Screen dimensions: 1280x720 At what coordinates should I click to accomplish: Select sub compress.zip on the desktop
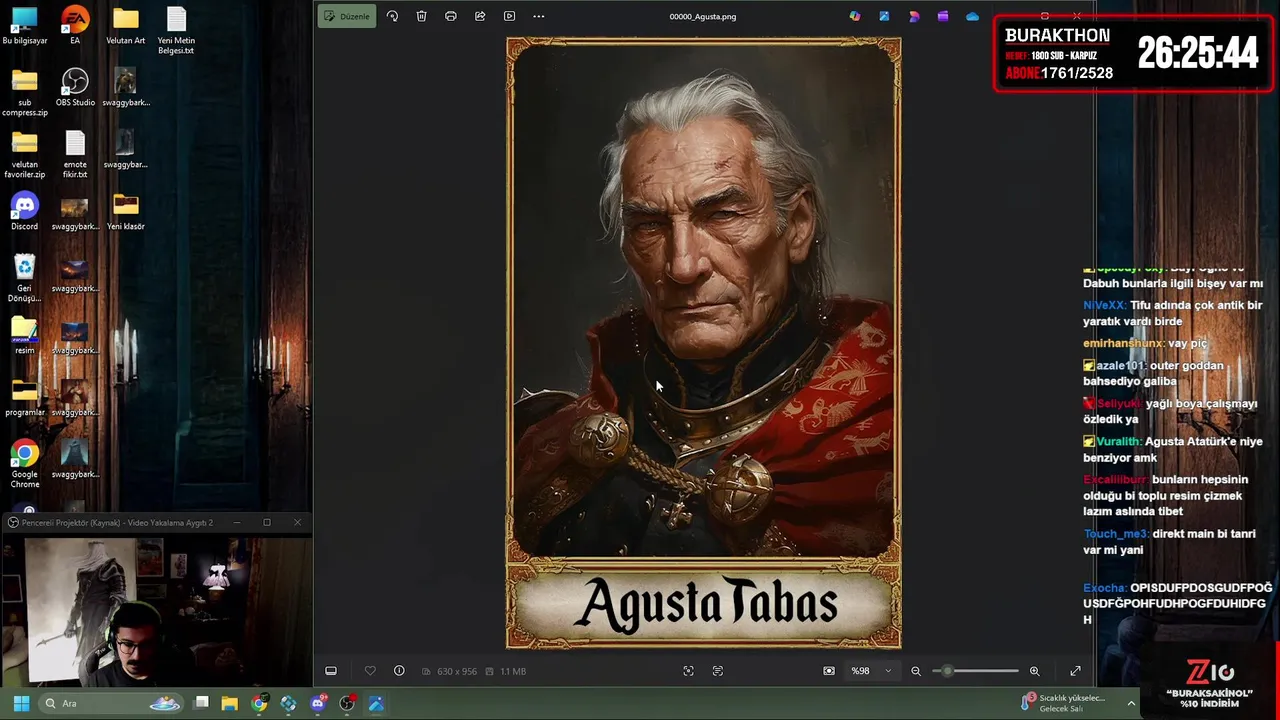point(25,93)
